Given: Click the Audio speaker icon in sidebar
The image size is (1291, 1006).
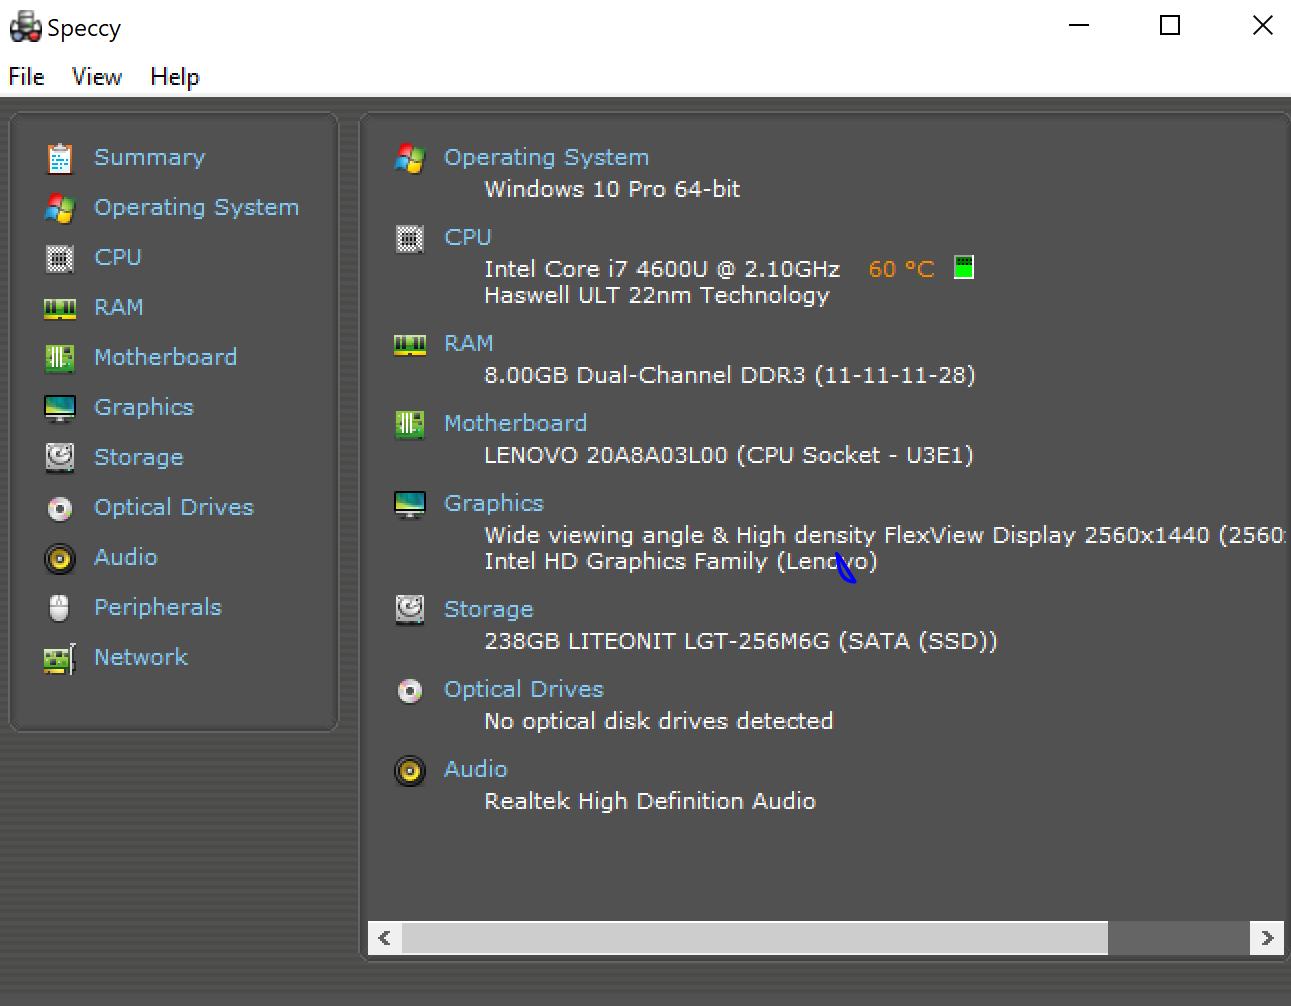Looking at the screenshot, I should tap(60, 558).
